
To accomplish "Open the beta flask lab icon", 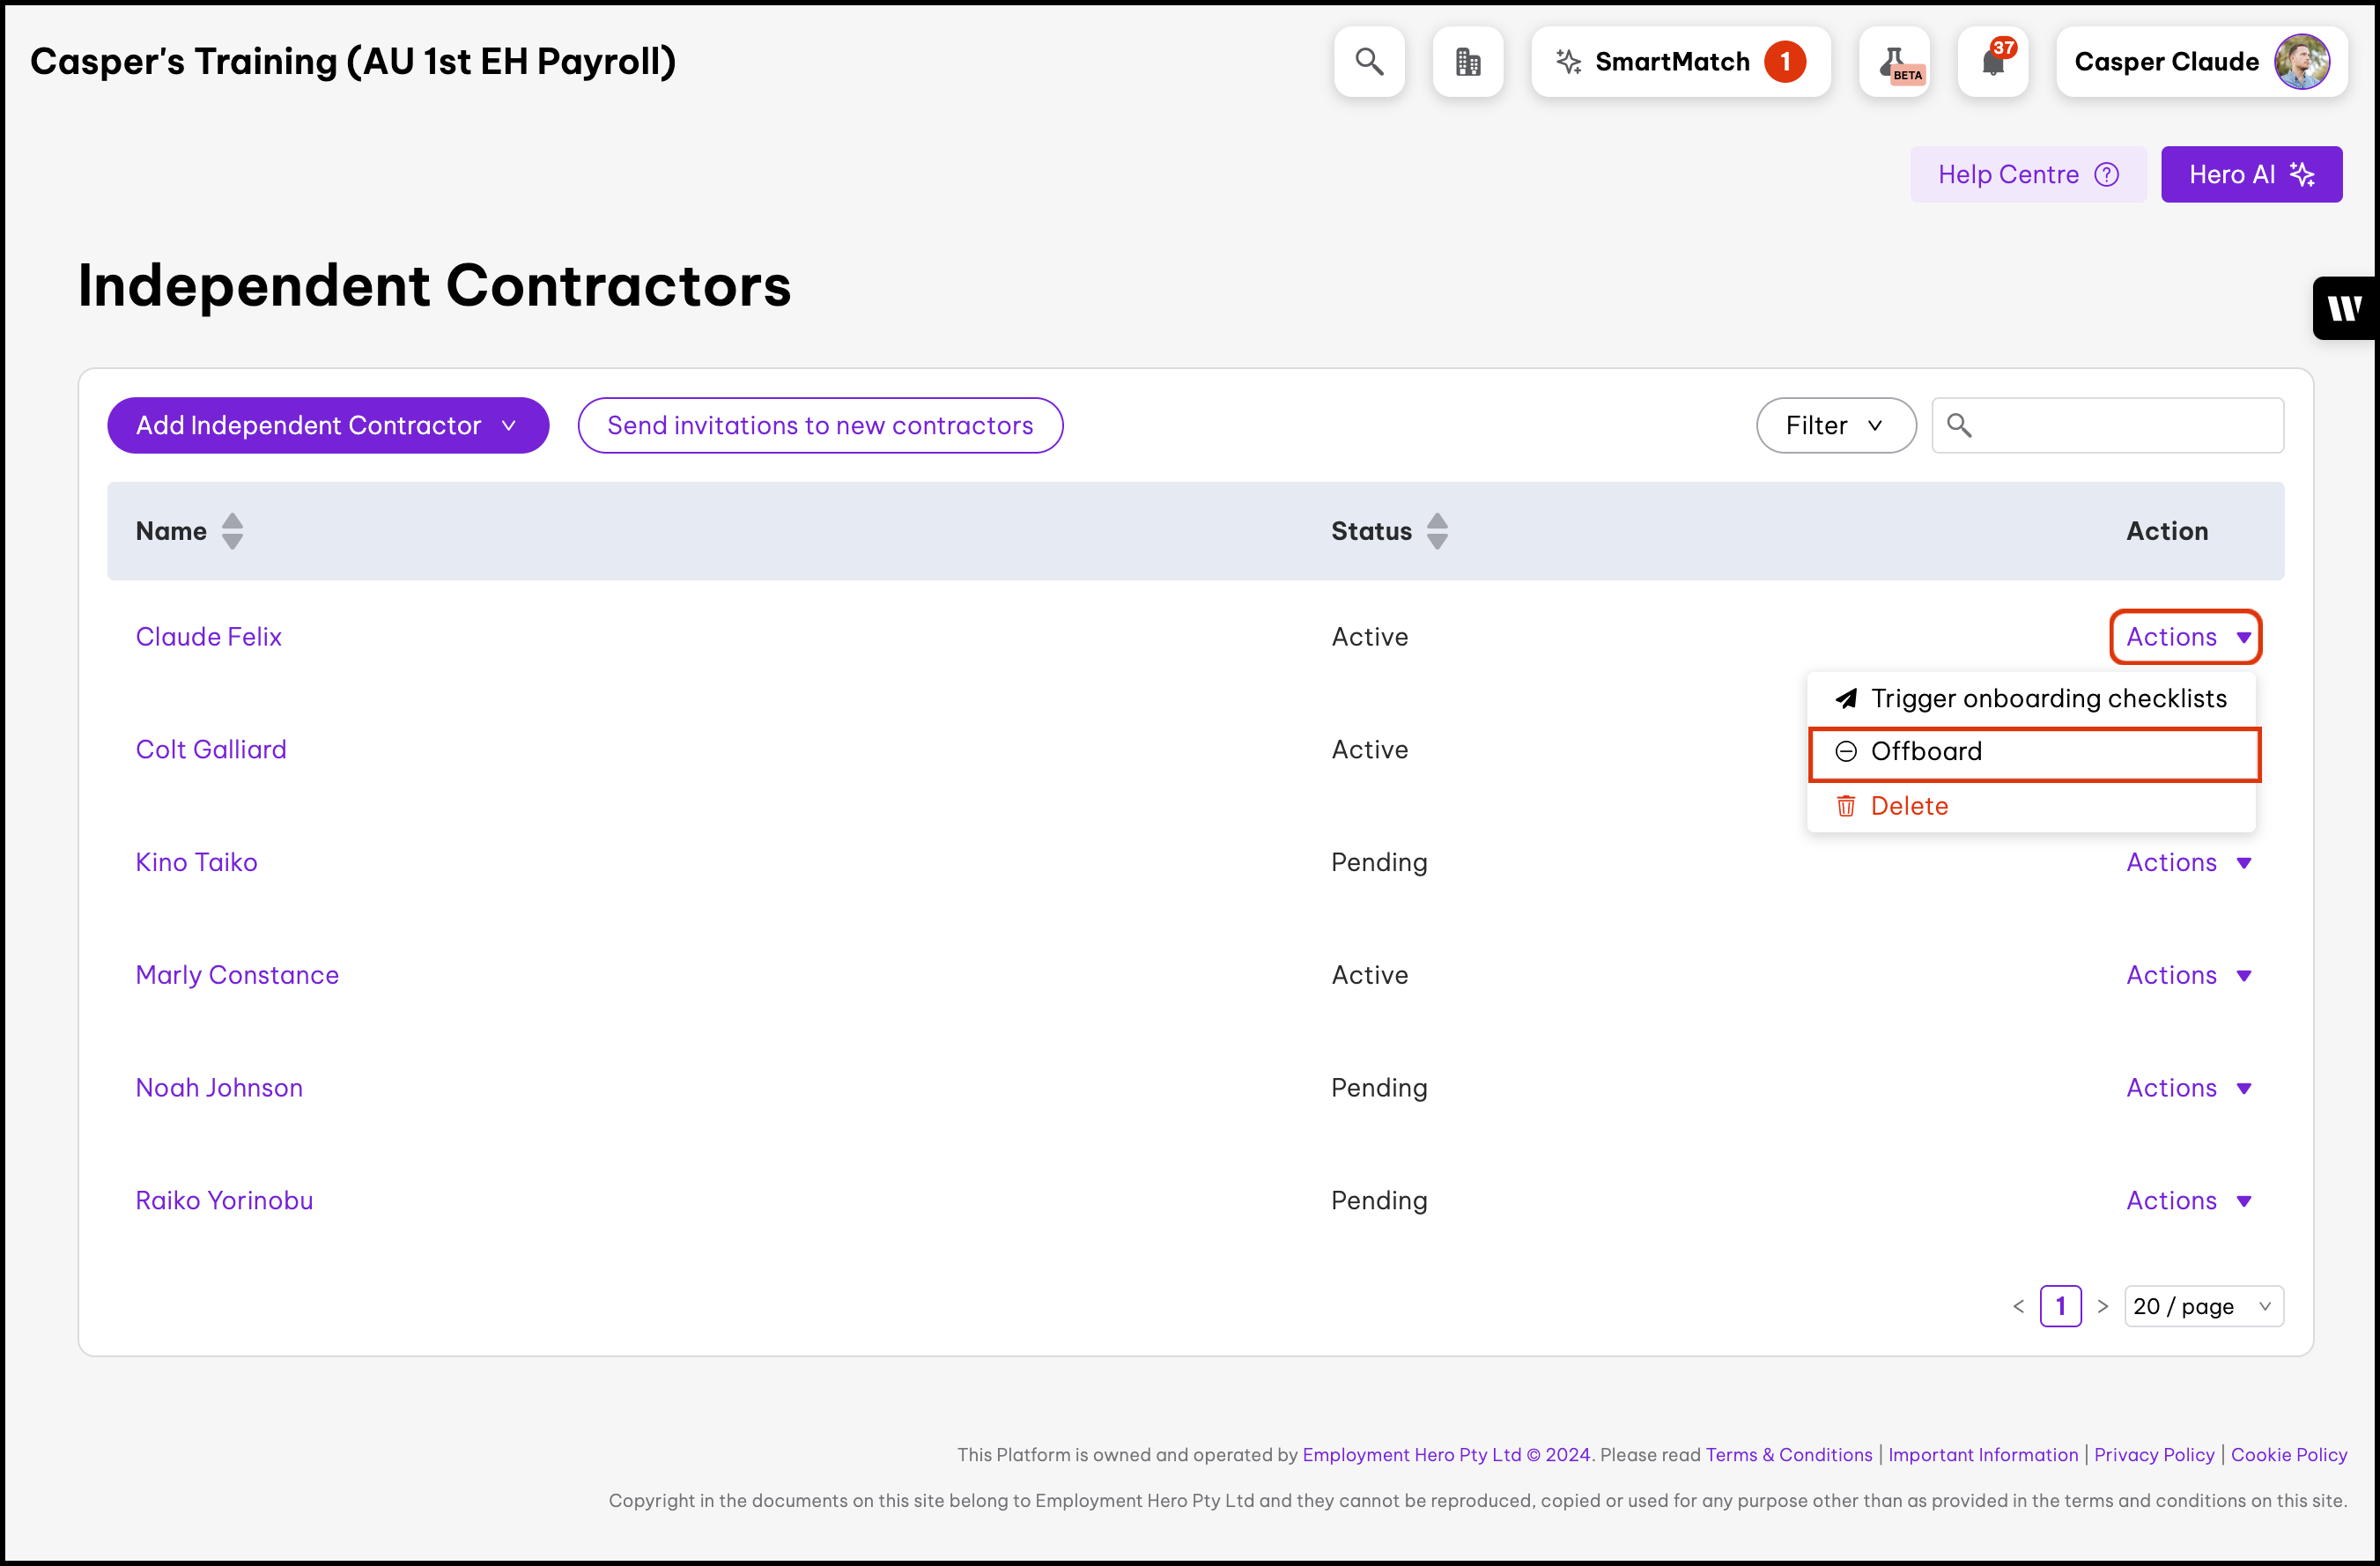I will 1895,62.
